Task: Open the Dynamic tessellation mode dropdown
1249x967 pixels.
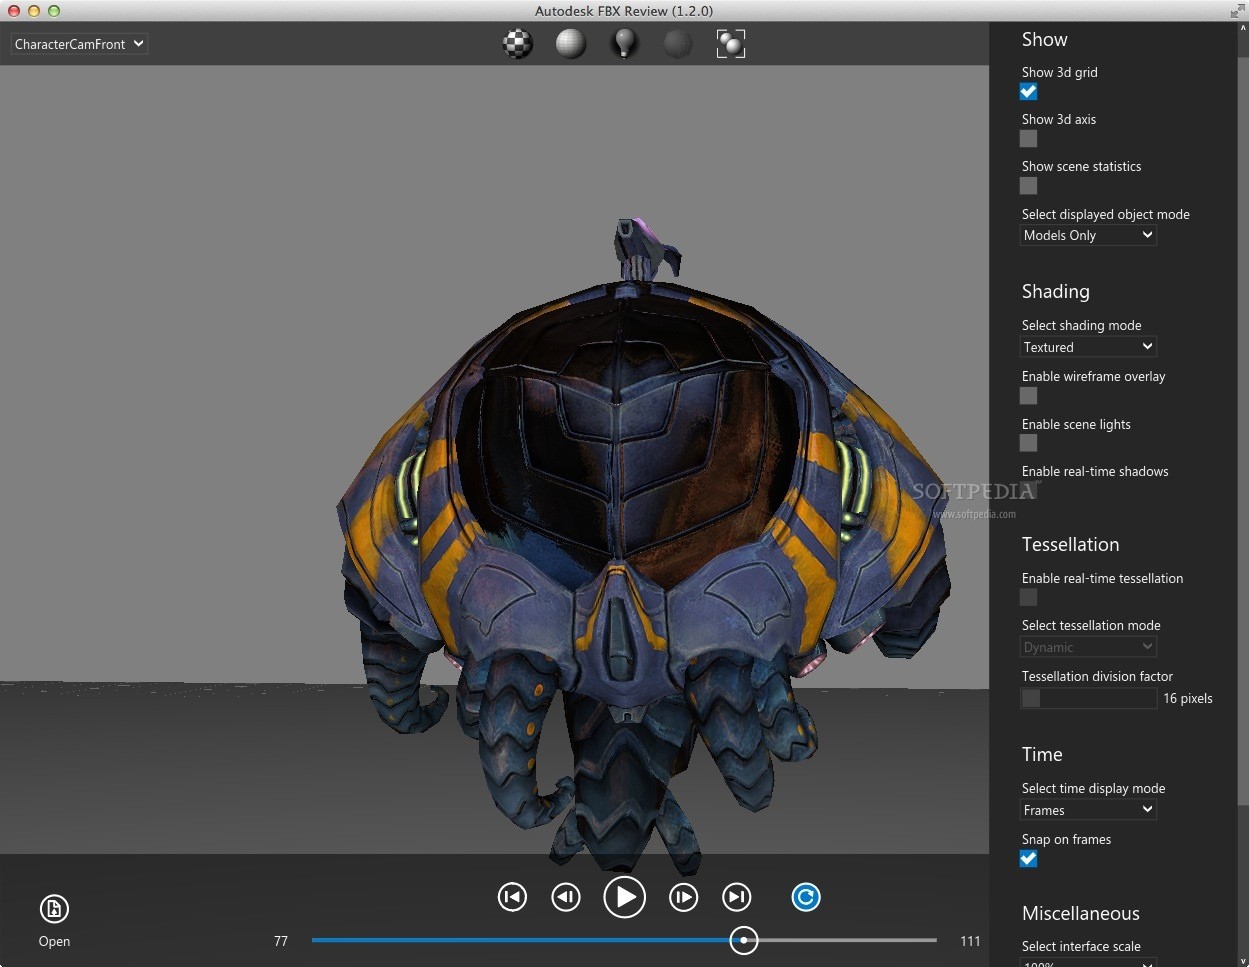Action: pos(1088,647)
